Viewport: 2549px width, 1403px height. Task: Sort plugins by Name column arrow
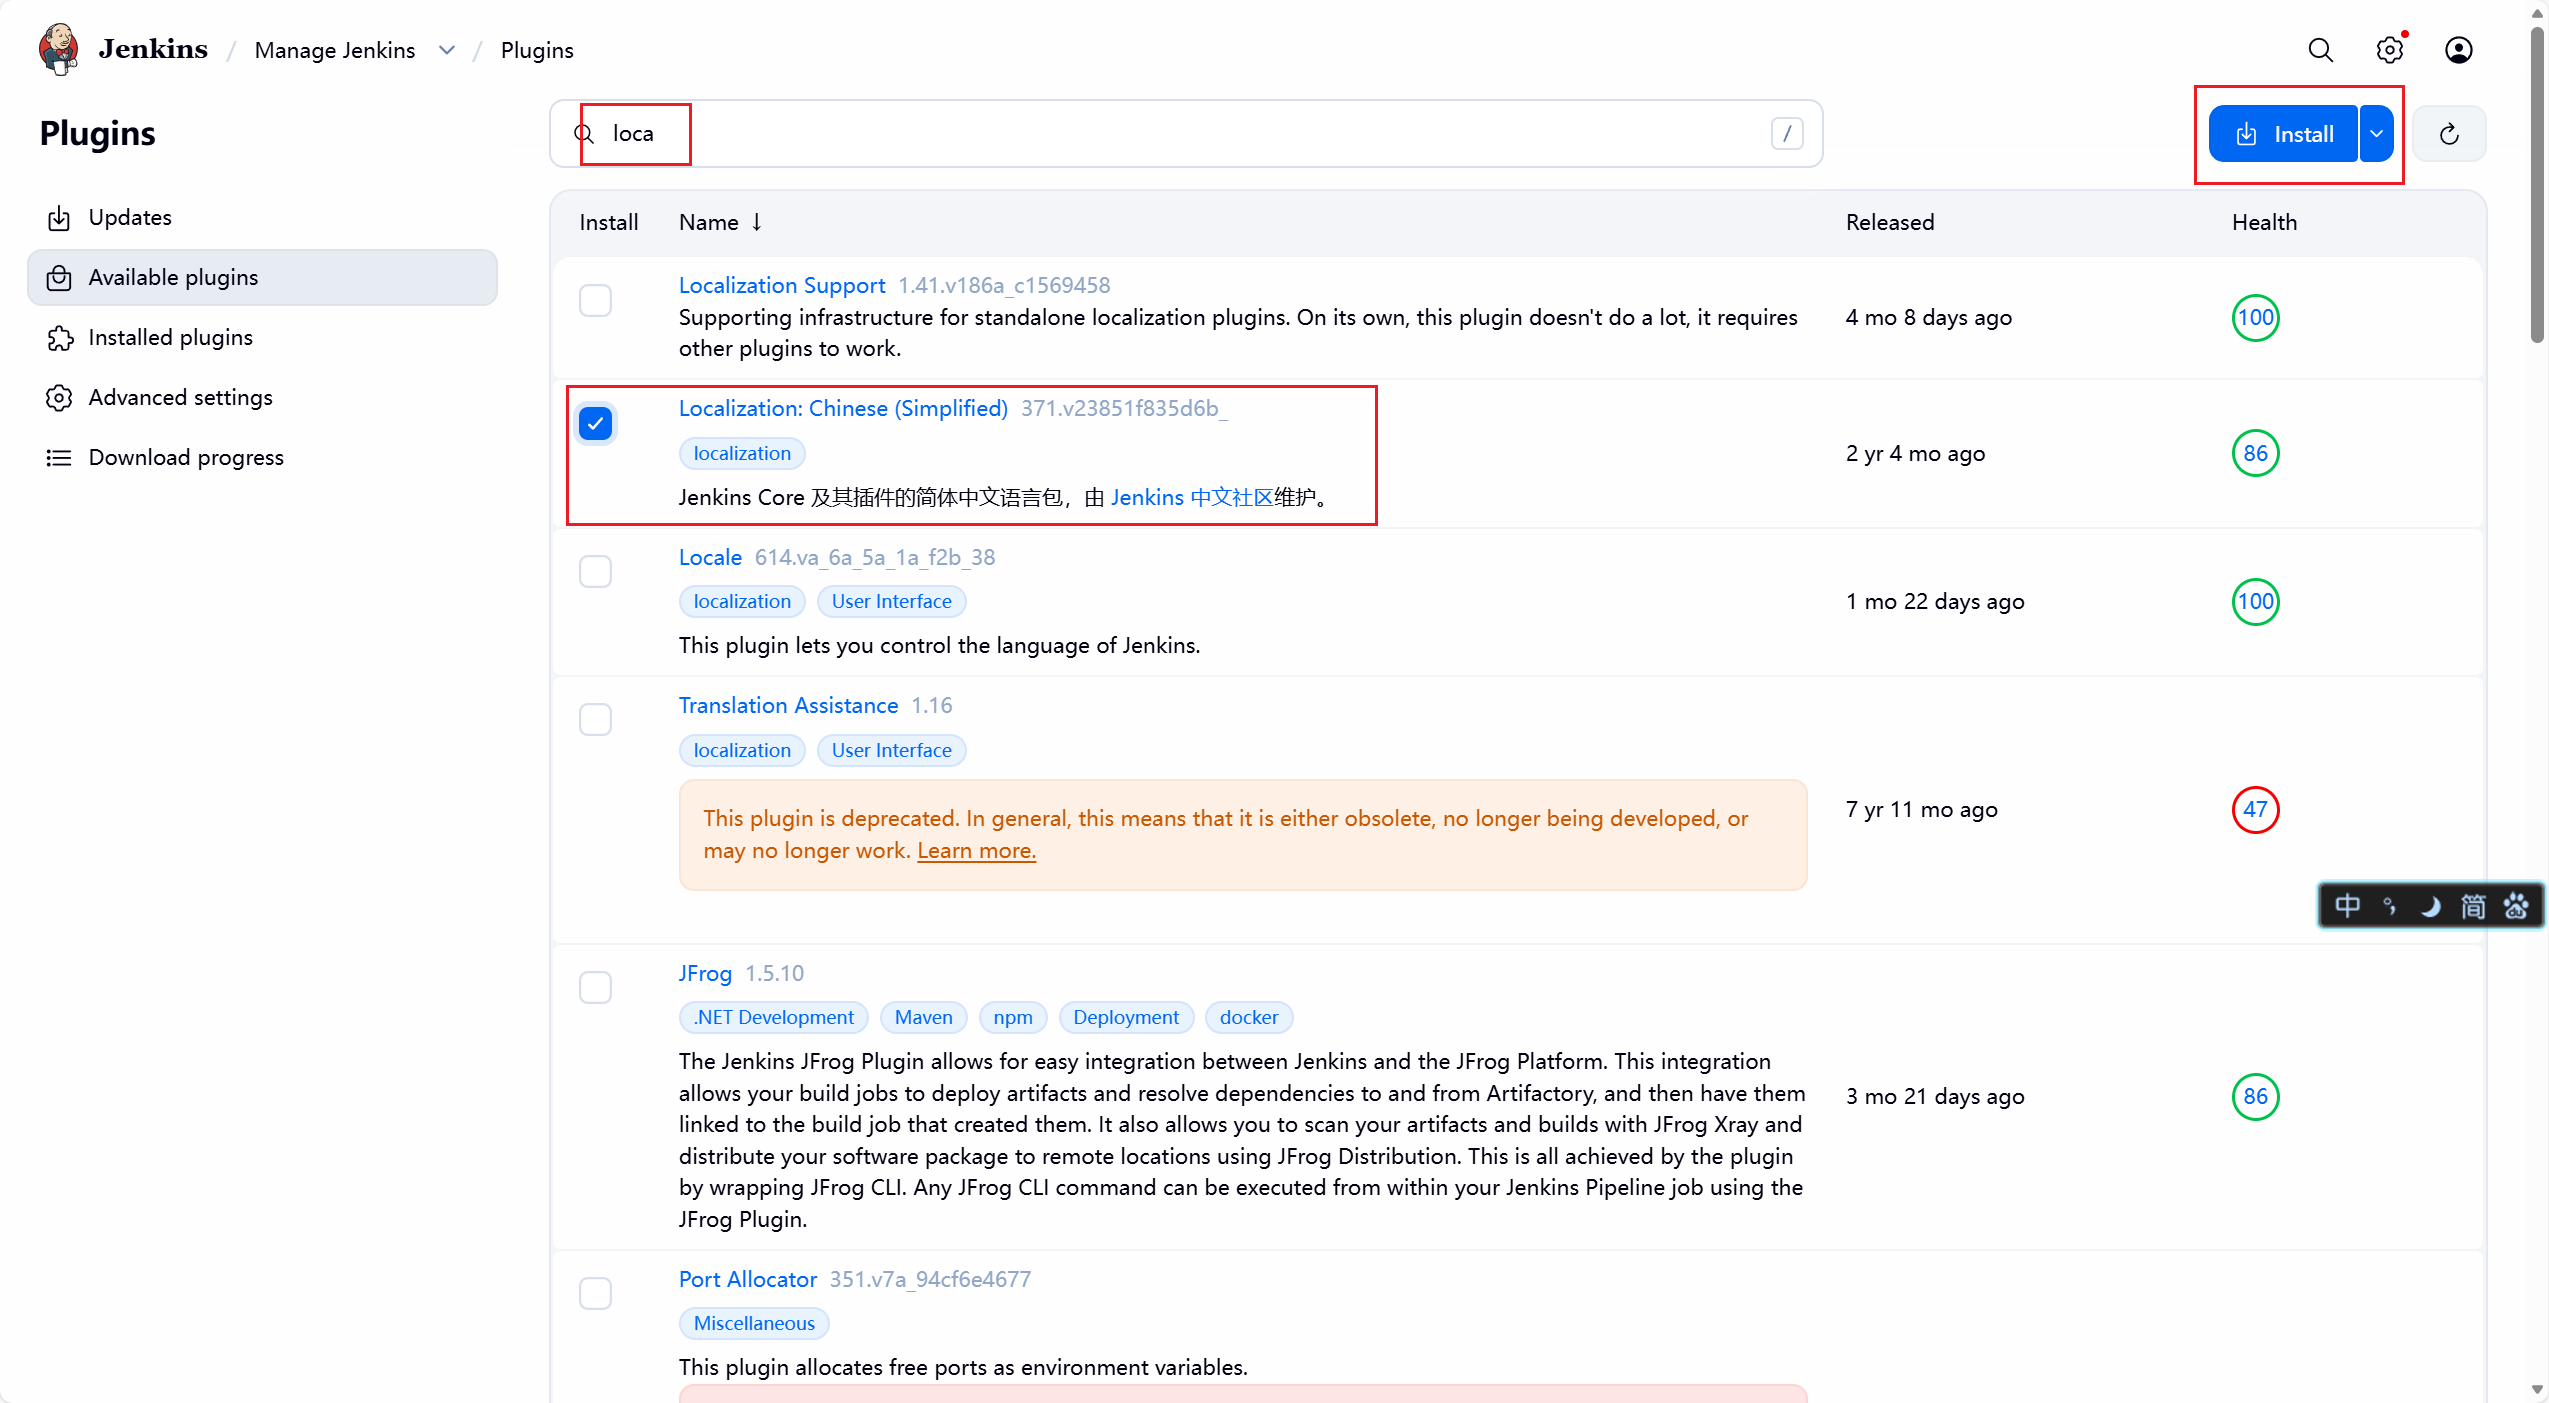pyautogui.click(x=757, y=222)
